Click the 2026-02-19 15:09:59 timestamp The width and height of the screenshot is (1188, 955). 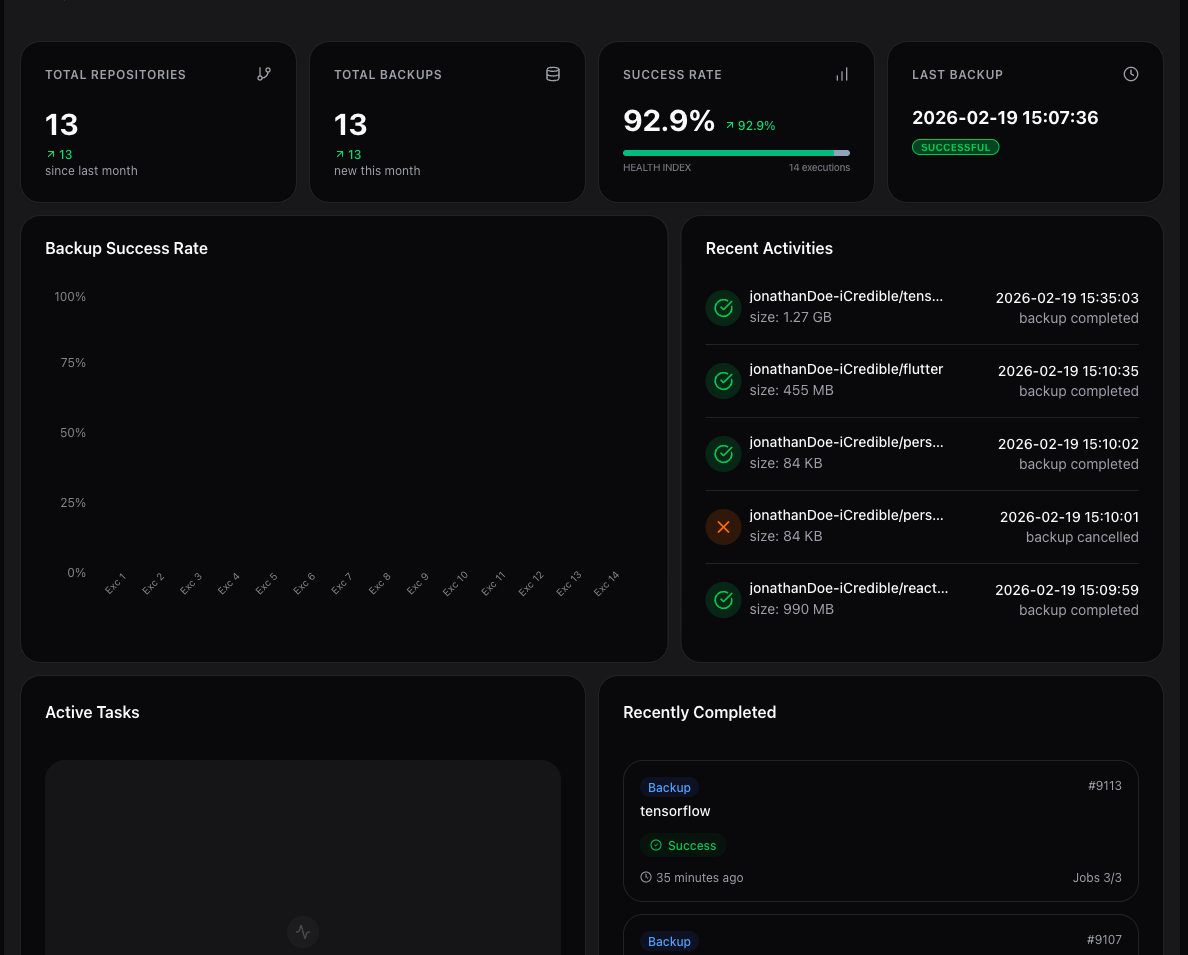1067,590
